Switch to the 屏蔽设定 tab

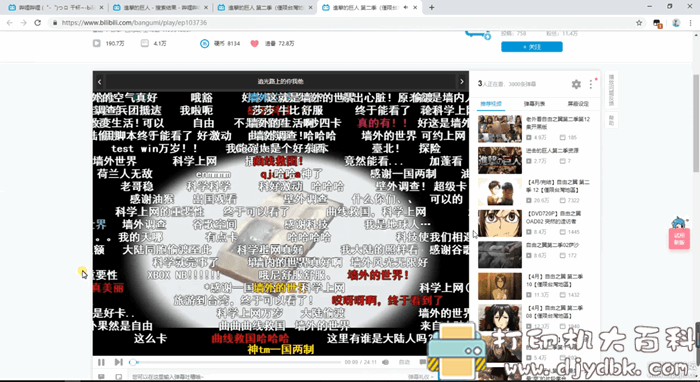tap(578, 104)
